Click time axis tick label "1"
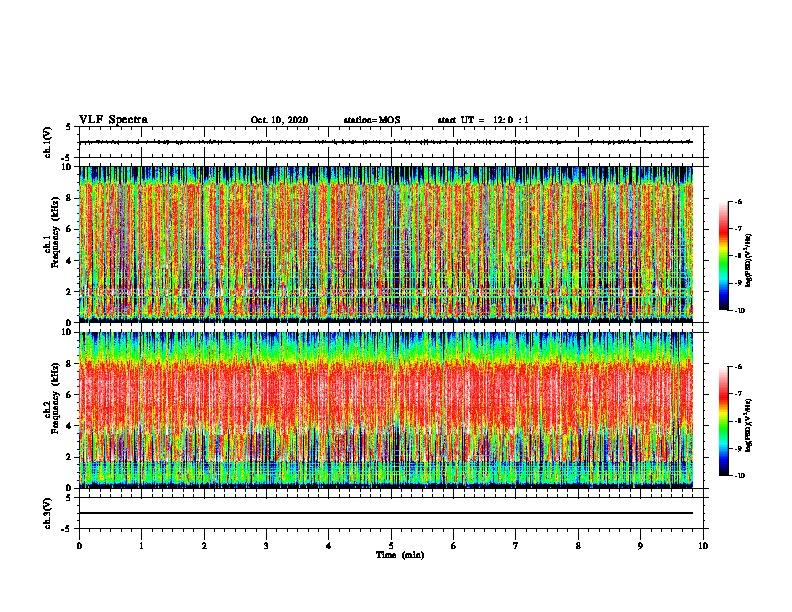 [141, 545]
